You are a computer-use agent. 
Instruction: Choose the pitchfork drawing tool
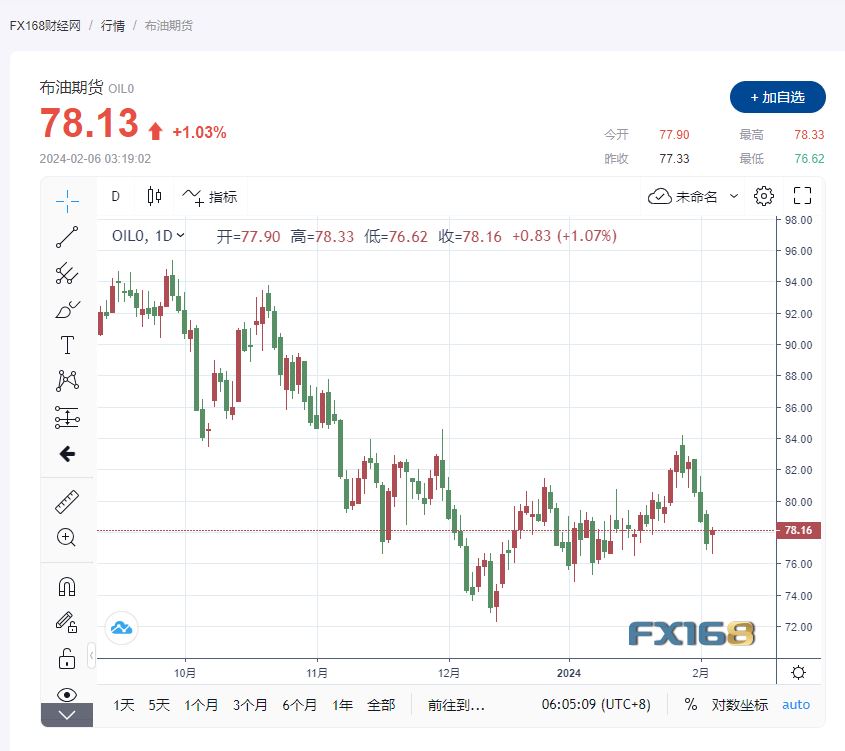pos(67,273)
